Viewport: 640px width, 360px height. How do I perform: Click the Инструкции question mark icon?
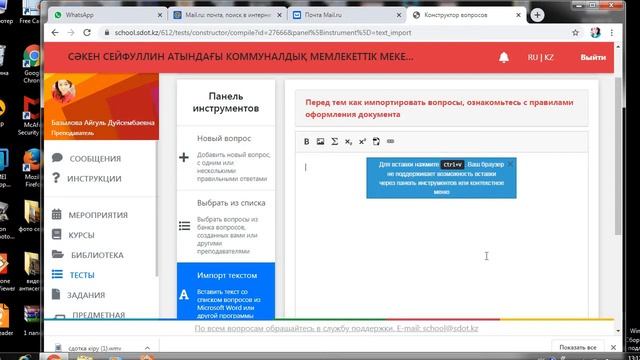click(56, 178)
